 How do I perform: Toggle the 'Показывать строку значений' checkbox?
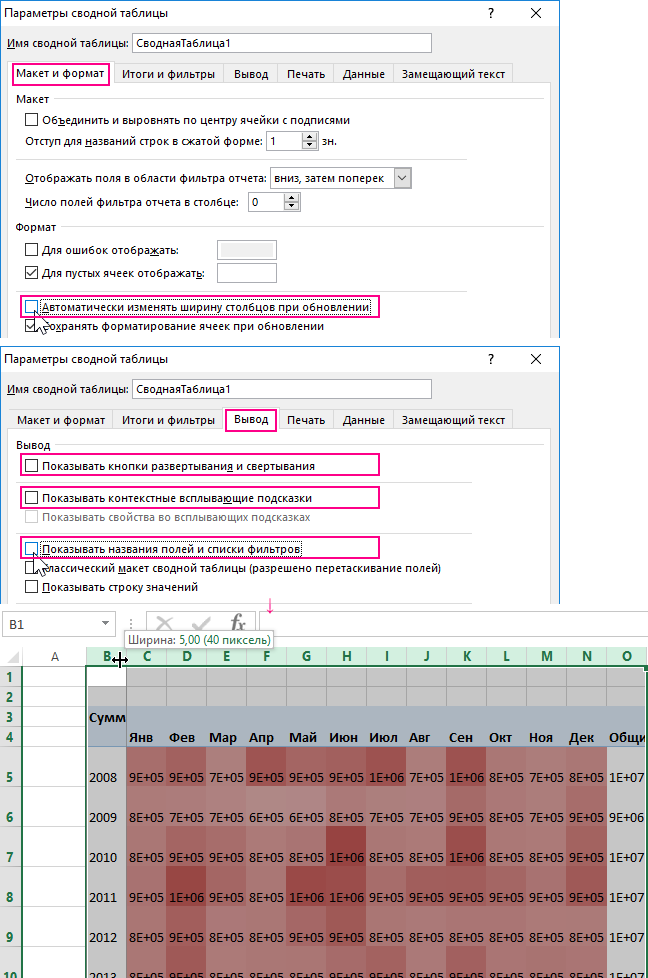31,587
